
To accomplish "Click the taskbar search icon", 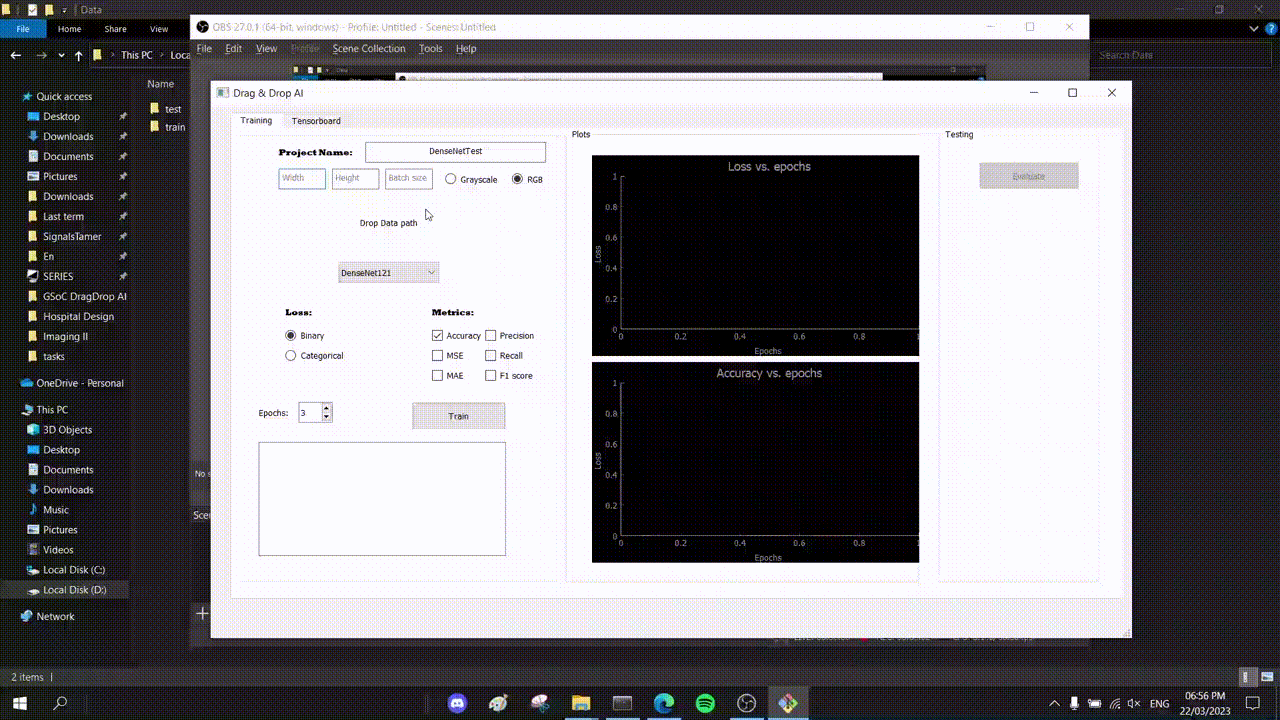I will click(x=60, y=704).
